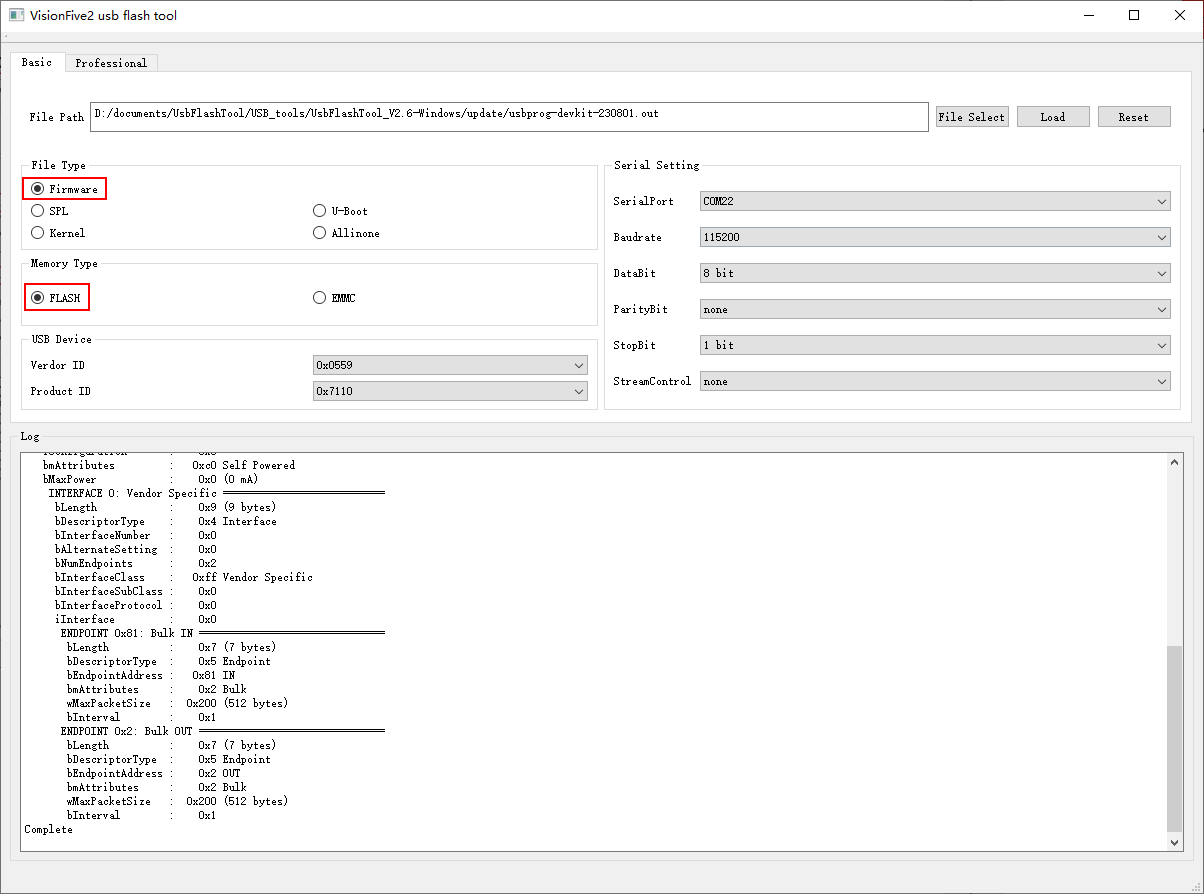1204x894 pixels.
Task: Minimize the VisionFive2 usb flash tool window
Action: tap(1088, 15)
